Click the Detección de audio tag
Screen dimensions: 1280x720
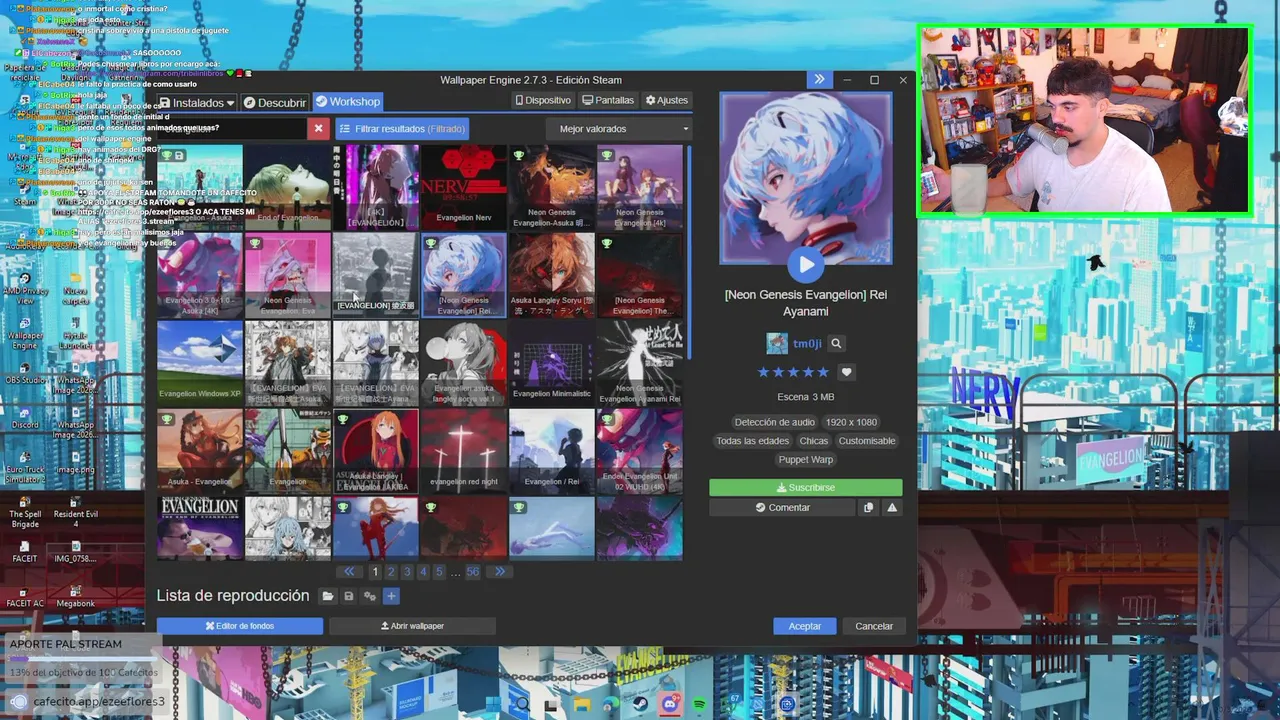tap(775, 422)
